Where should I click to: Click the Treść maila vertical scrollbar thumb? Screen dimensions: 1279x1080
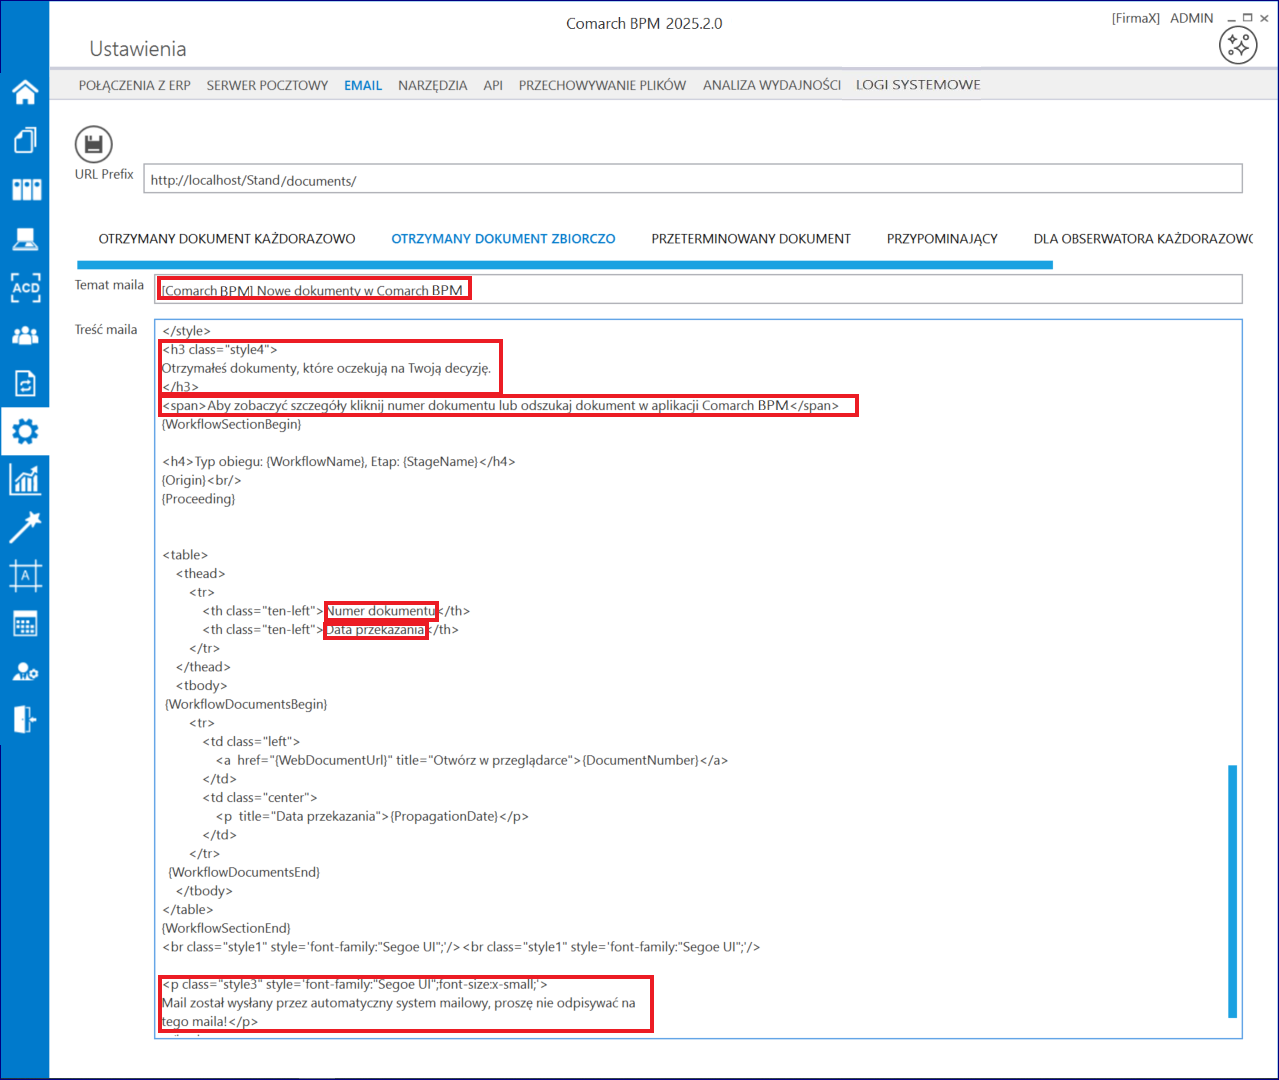1233,892
